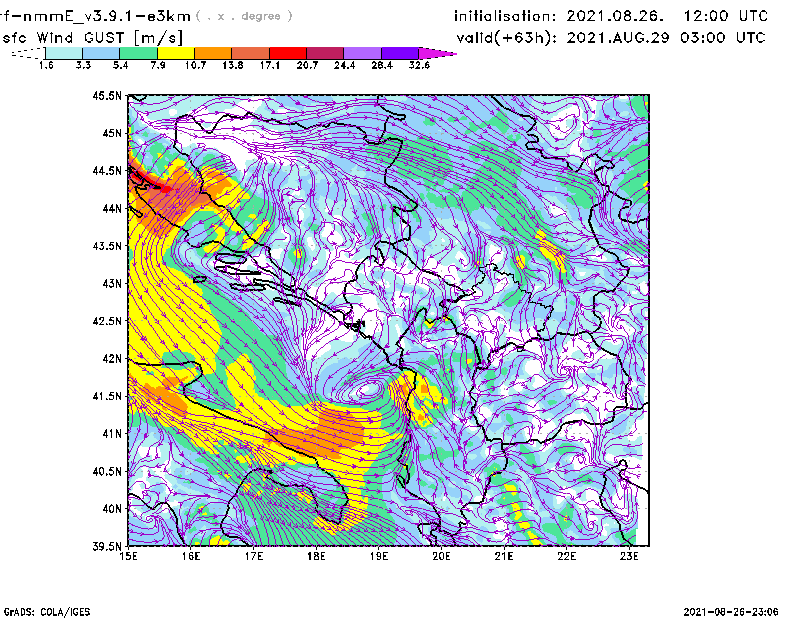Click the bright red legend swatch

pos(288,53)
